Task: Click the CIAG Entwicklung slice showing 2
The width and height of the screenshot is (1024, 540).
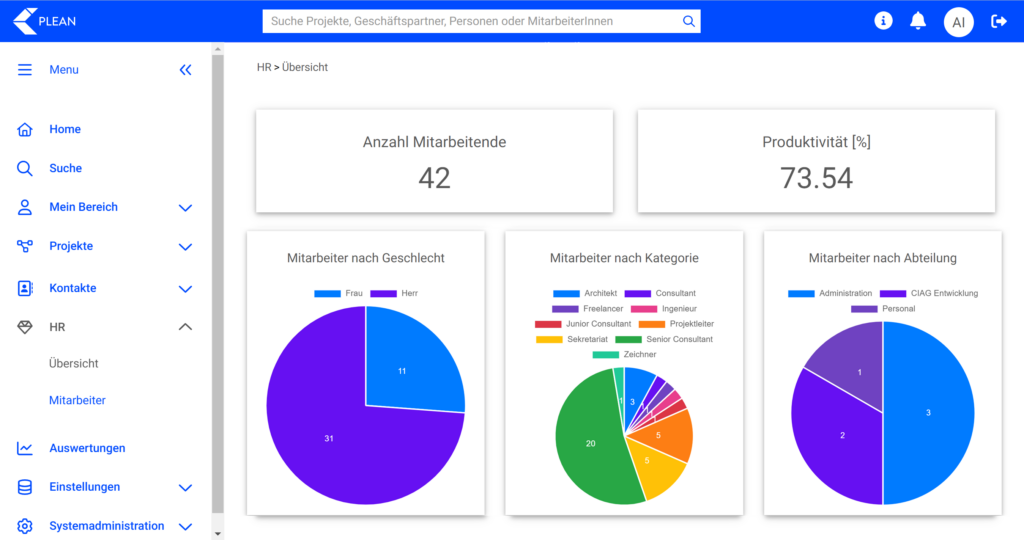Action: tap(842, 436)
